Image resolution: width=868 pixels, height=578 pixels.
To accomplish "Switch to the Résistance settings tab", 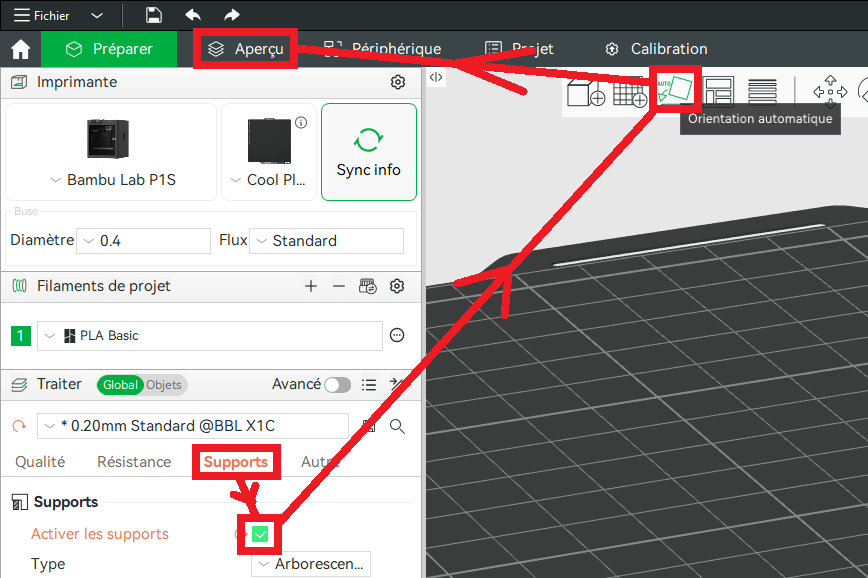I will tap(134, 462).
